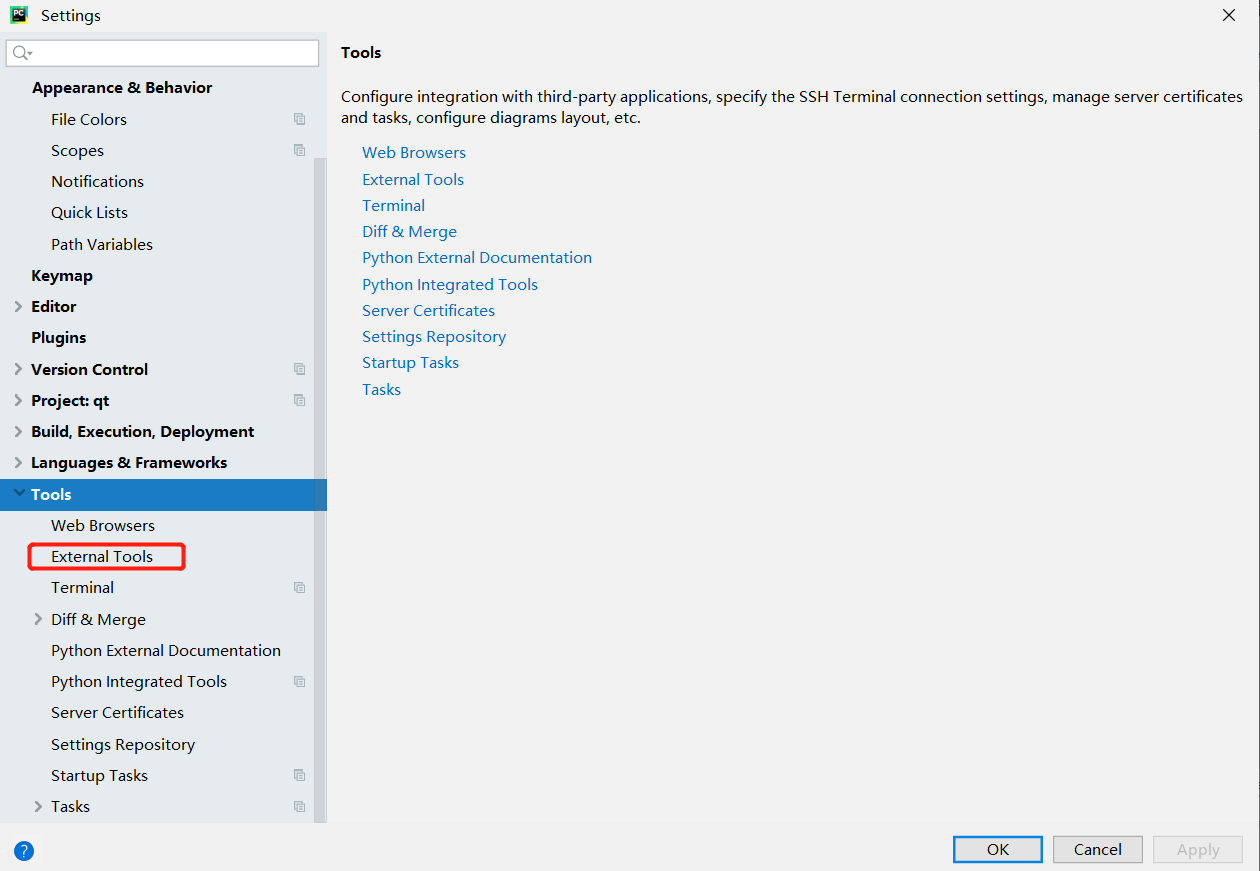Open the Settings Repository link
Image resolution: width=1260 pixels, height=871 pixels.
click(434, 337)
